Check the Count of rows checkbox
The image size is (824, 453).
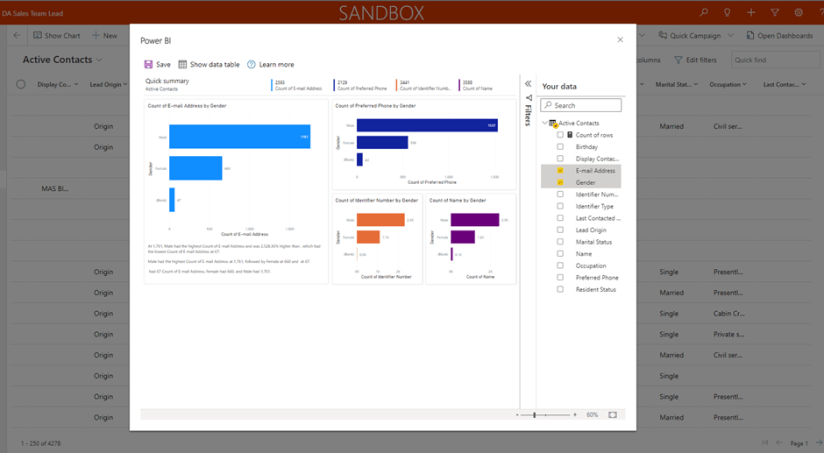coord(560,135)
